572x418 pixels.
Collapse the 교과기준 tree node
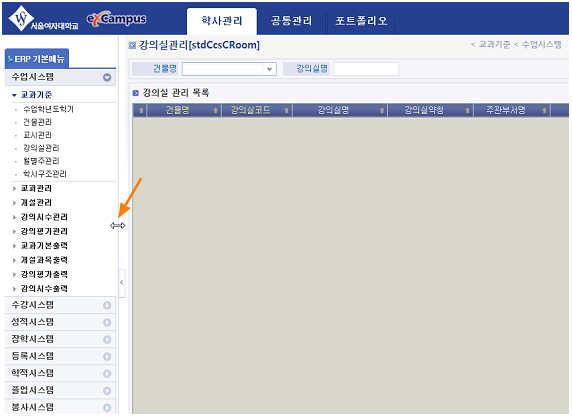tap(14, 95)
